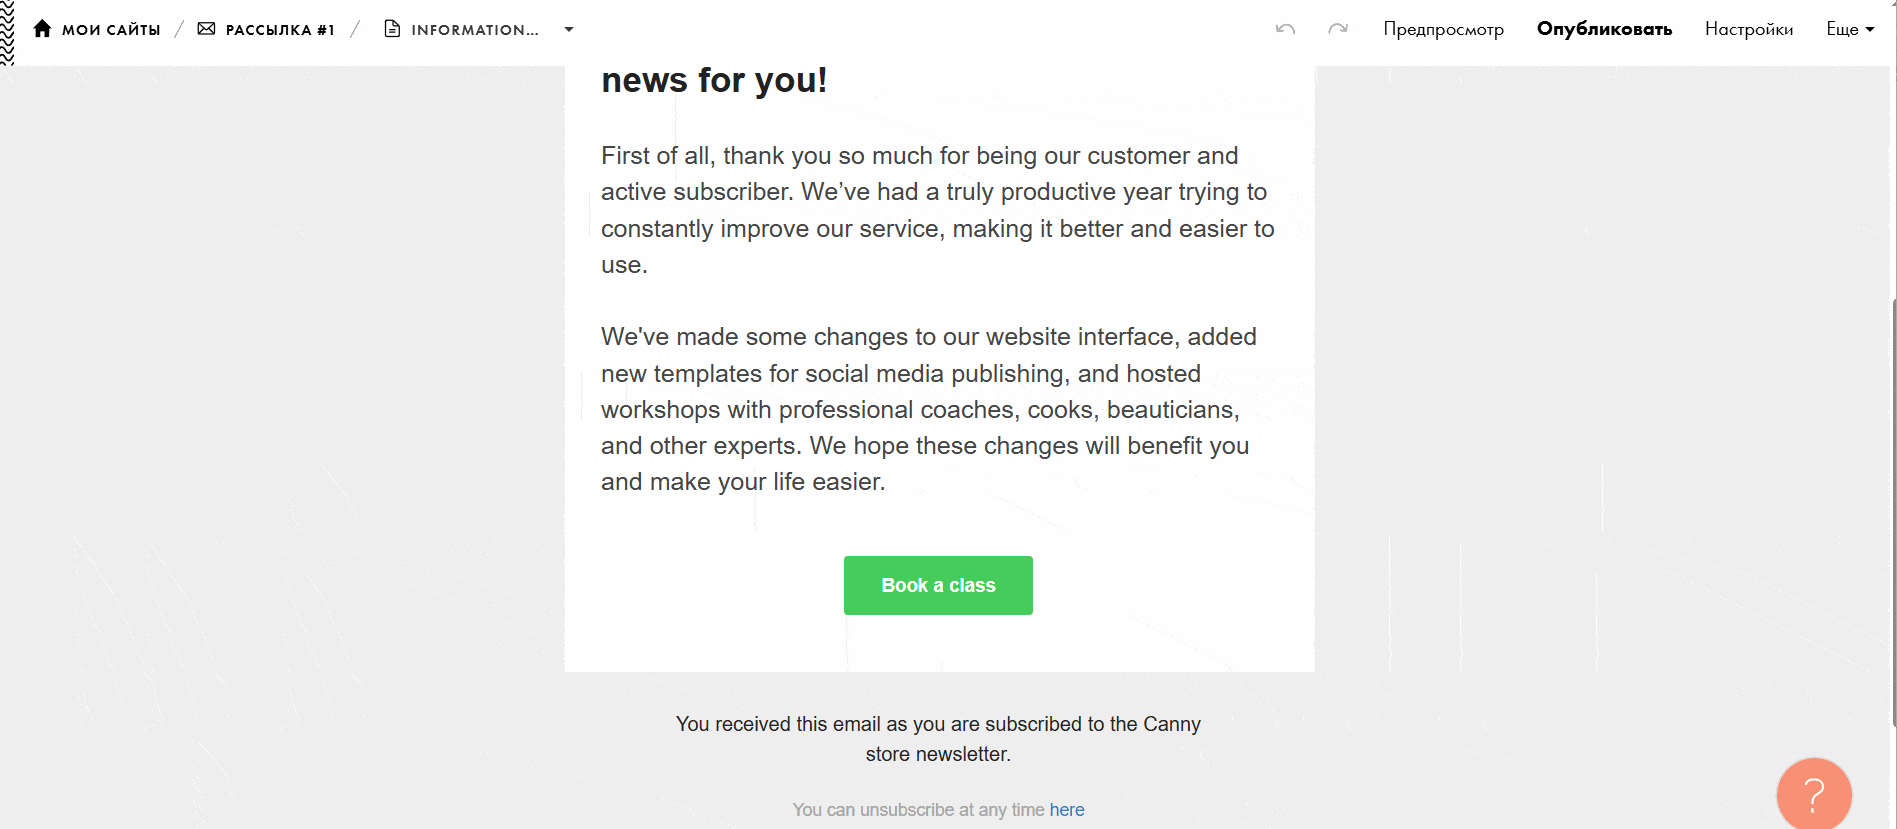
Task: Click the page document icon beside INFORMATION
Action: click(x=392, y=29)
